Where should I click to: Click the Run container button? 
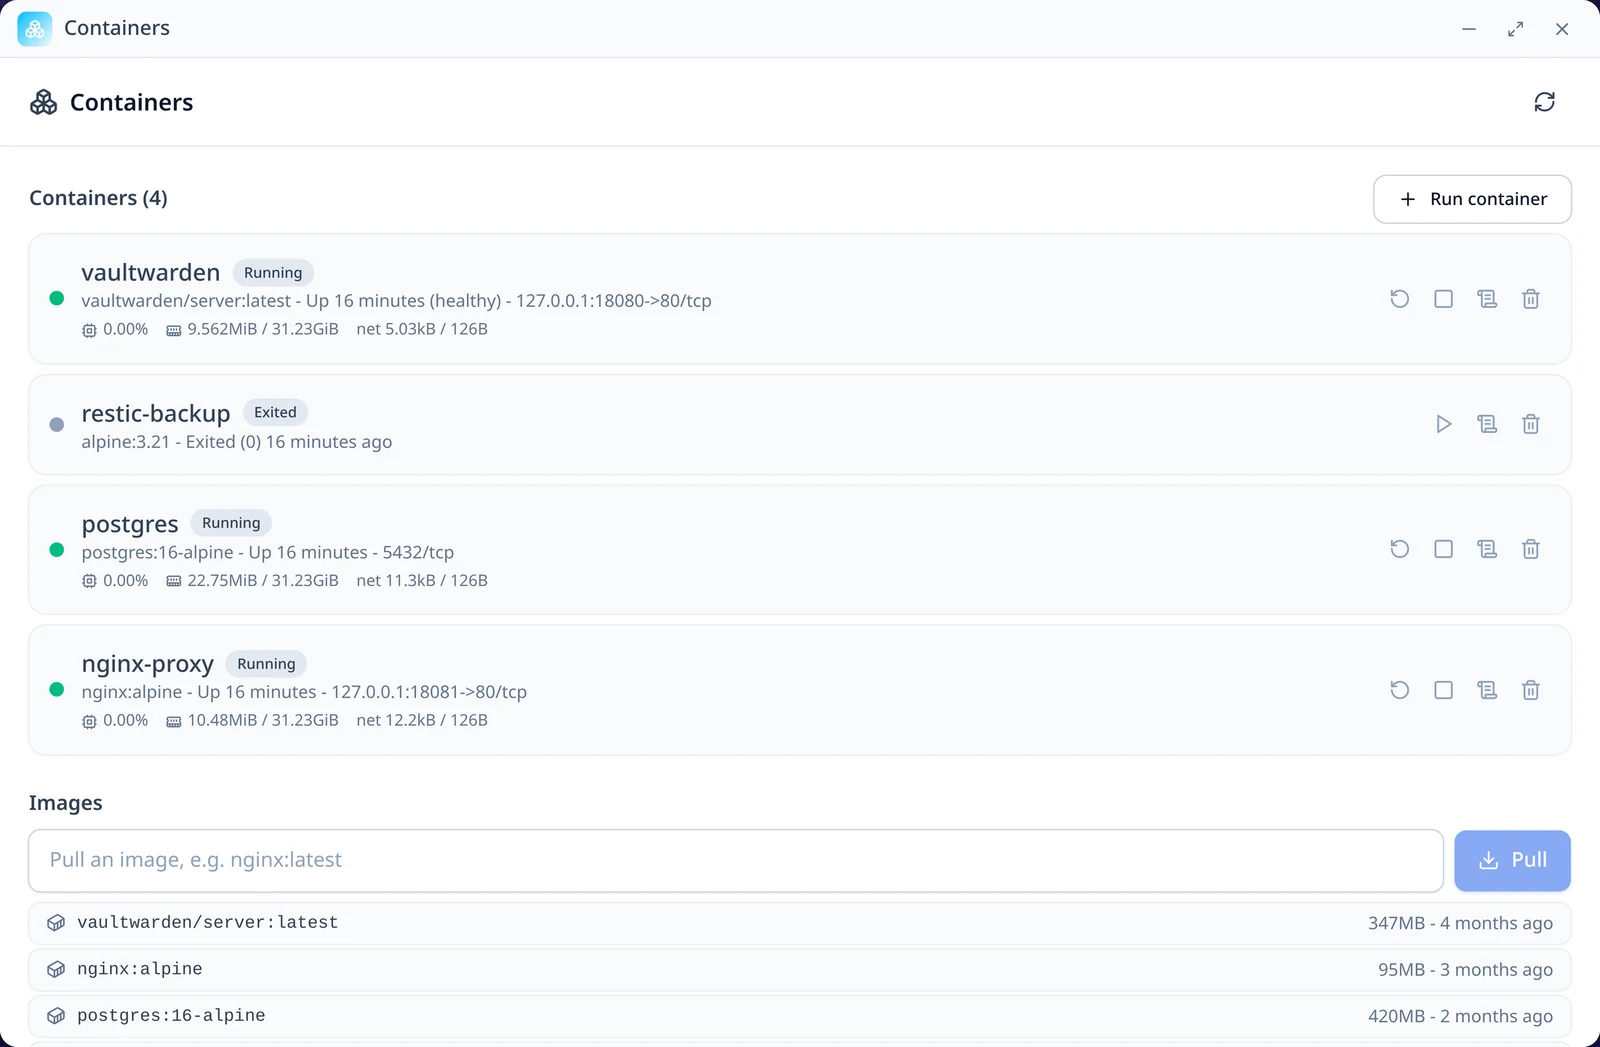[1472, 199]
